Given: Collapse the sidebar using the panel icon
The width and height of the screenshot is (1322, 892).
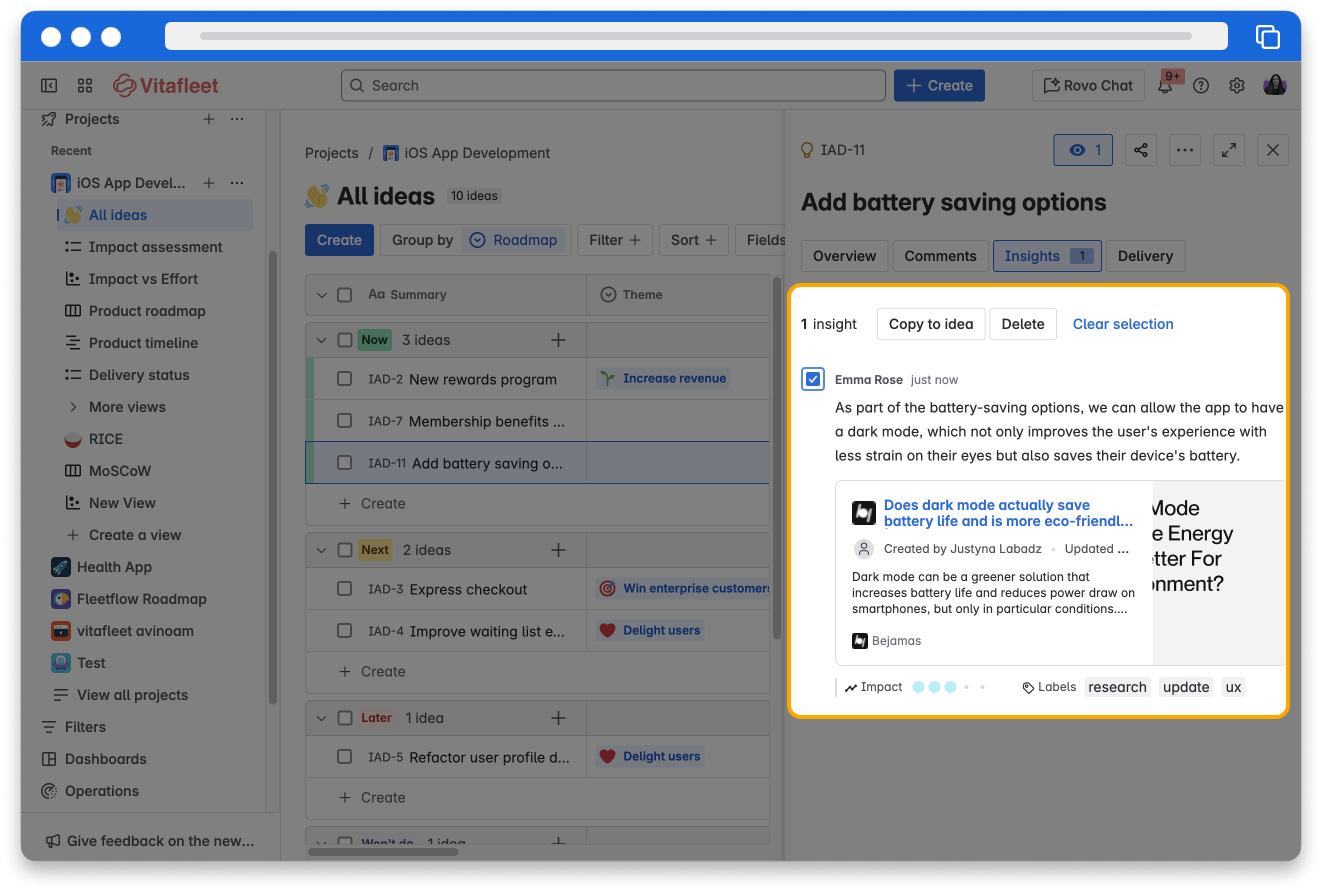Looking at the screenshot, I should [49, 86].
